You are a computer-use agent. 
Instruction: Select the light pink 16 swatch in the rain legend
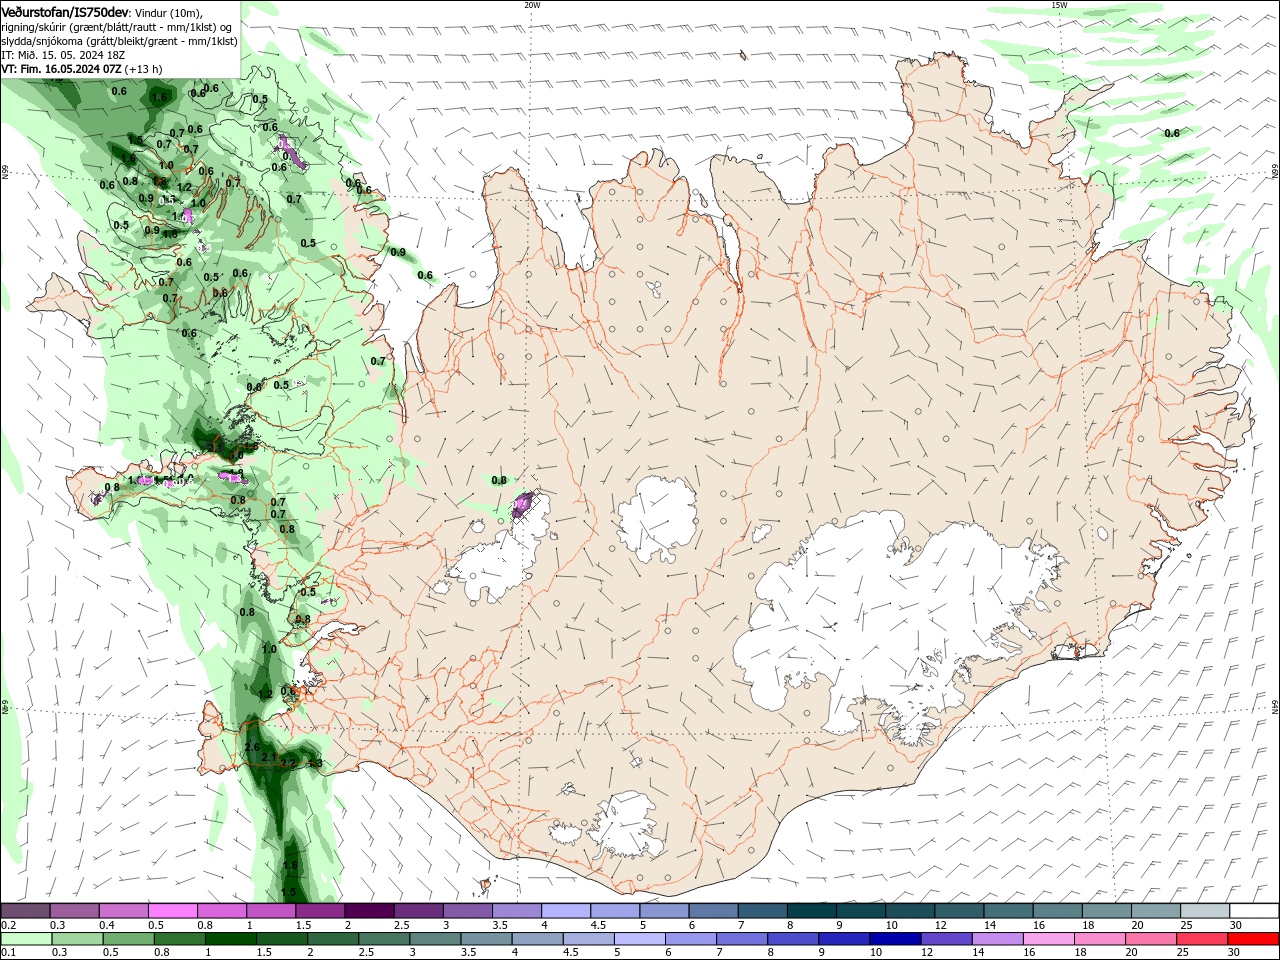click(1047, 939)
